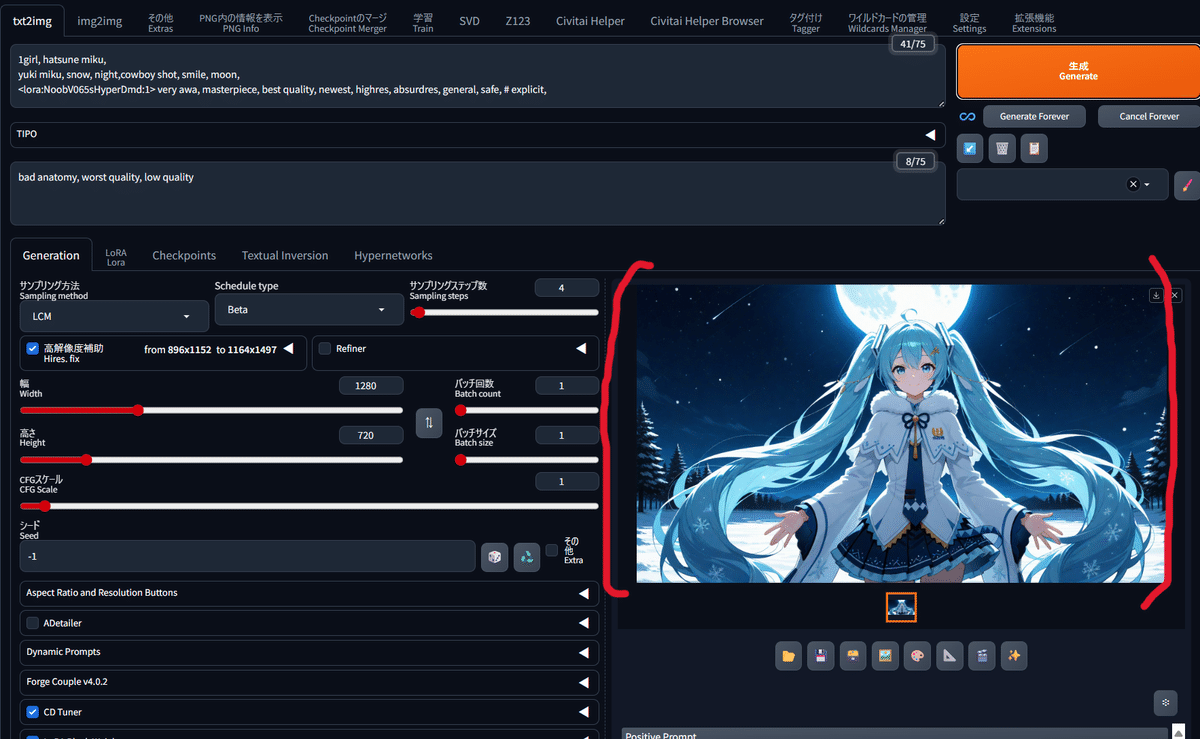This screenshot has height=739, width=1200.
Task: Switch to the img2img tab
Action: coord(100,20)
